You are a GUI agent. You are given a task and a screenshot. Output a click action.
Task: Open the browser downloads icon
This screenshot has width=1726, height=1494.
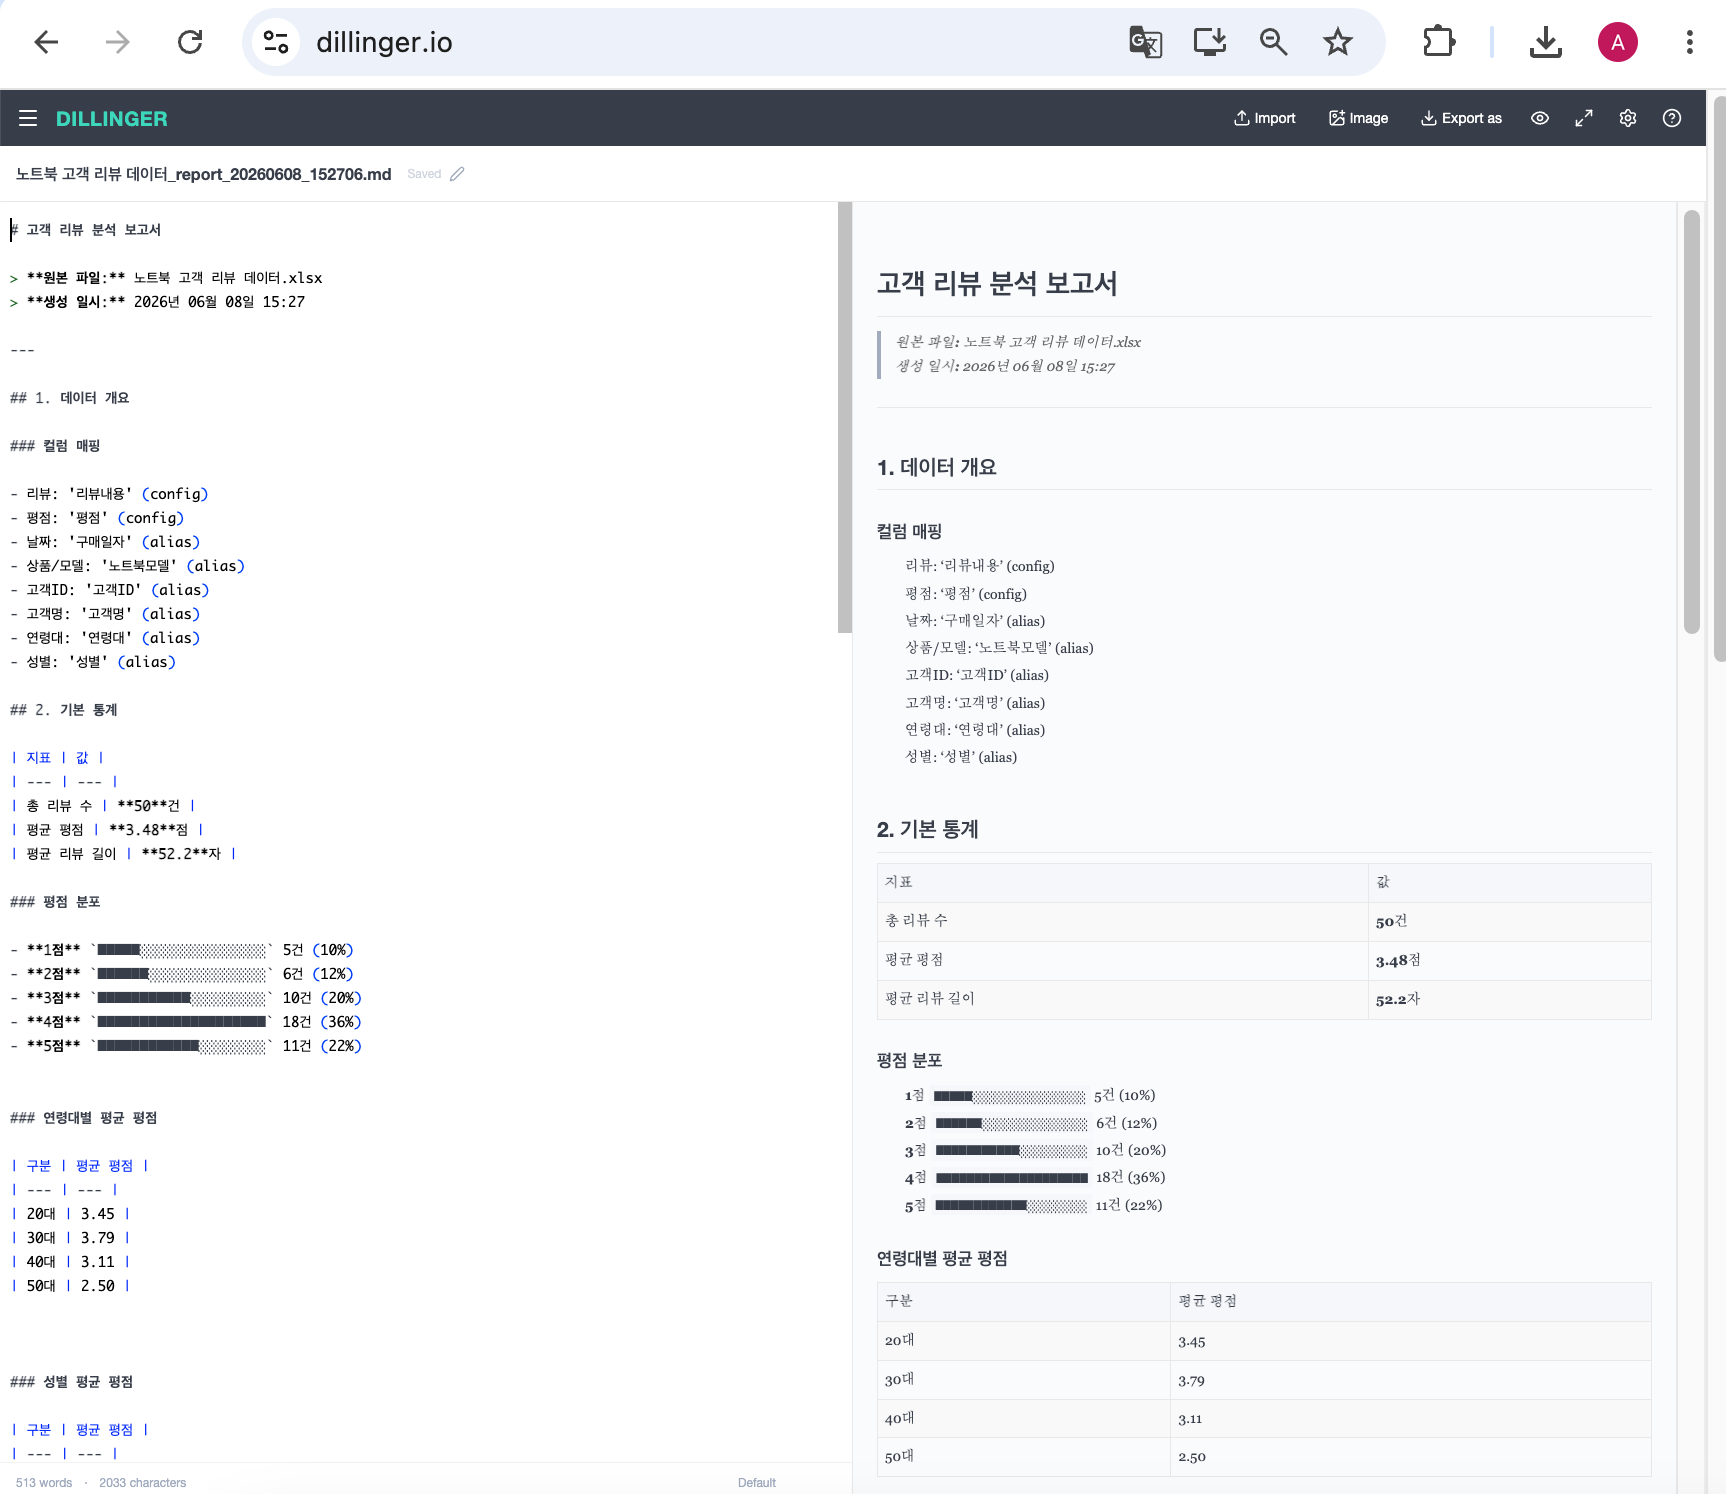[x=1546, y=42]
